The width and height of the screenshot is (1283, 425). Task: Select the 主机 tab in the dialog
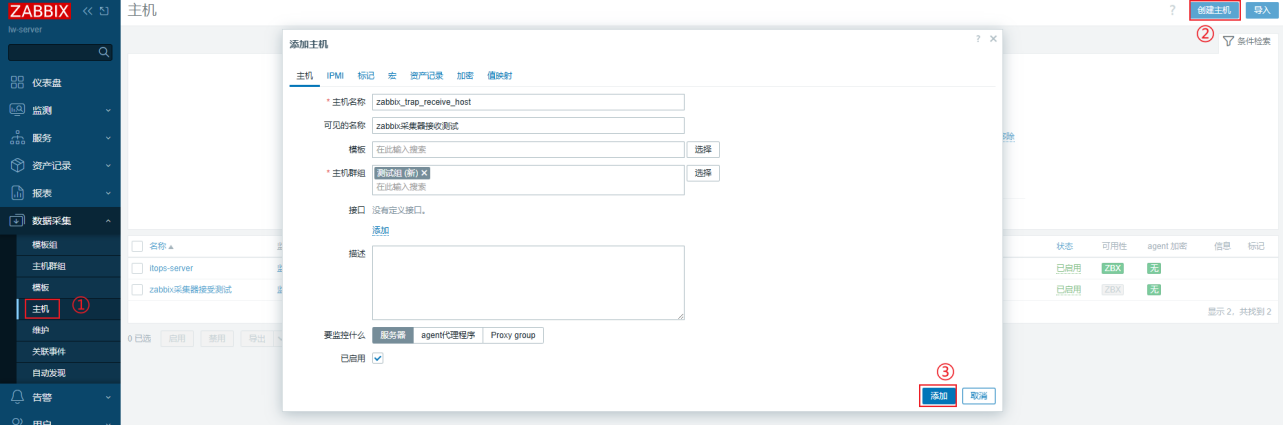click(305, 75)
